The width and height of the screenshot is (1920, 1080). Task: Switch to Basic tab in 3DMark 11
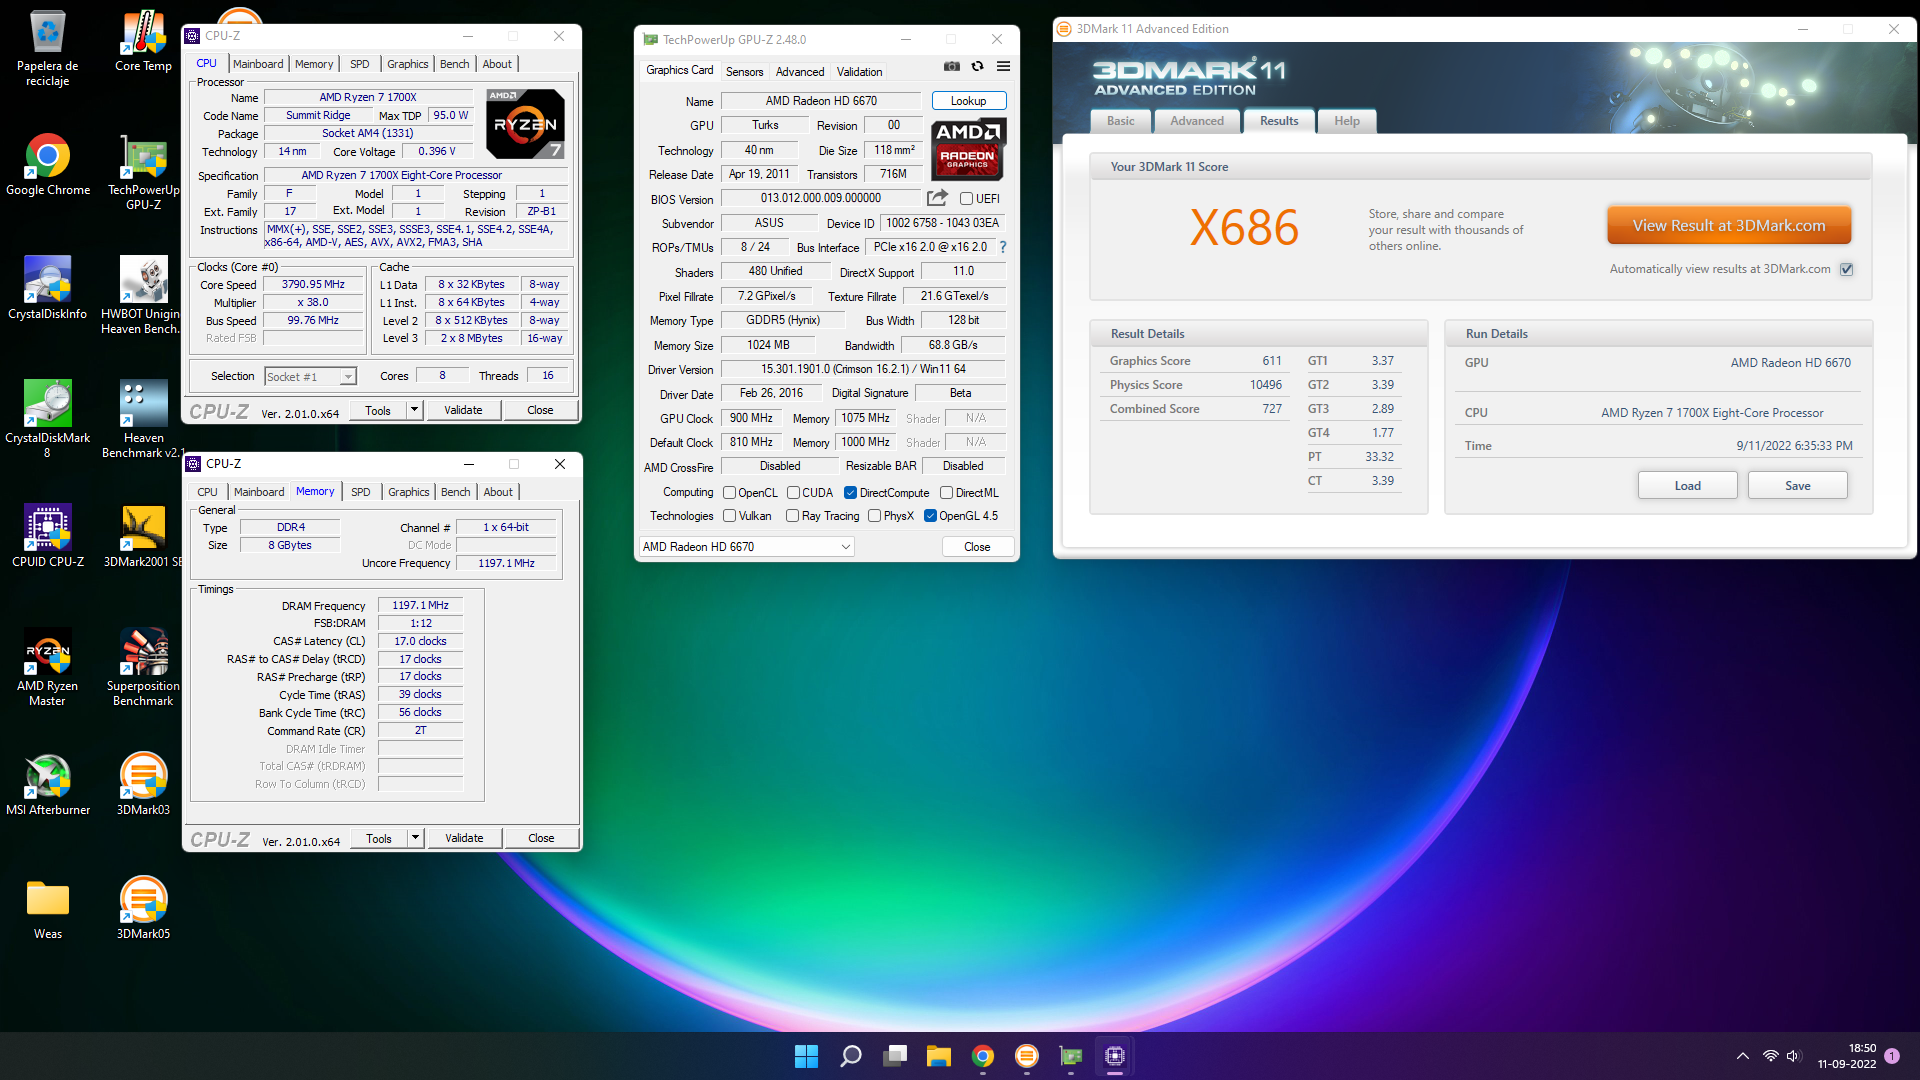click(x=1120, y=121)
